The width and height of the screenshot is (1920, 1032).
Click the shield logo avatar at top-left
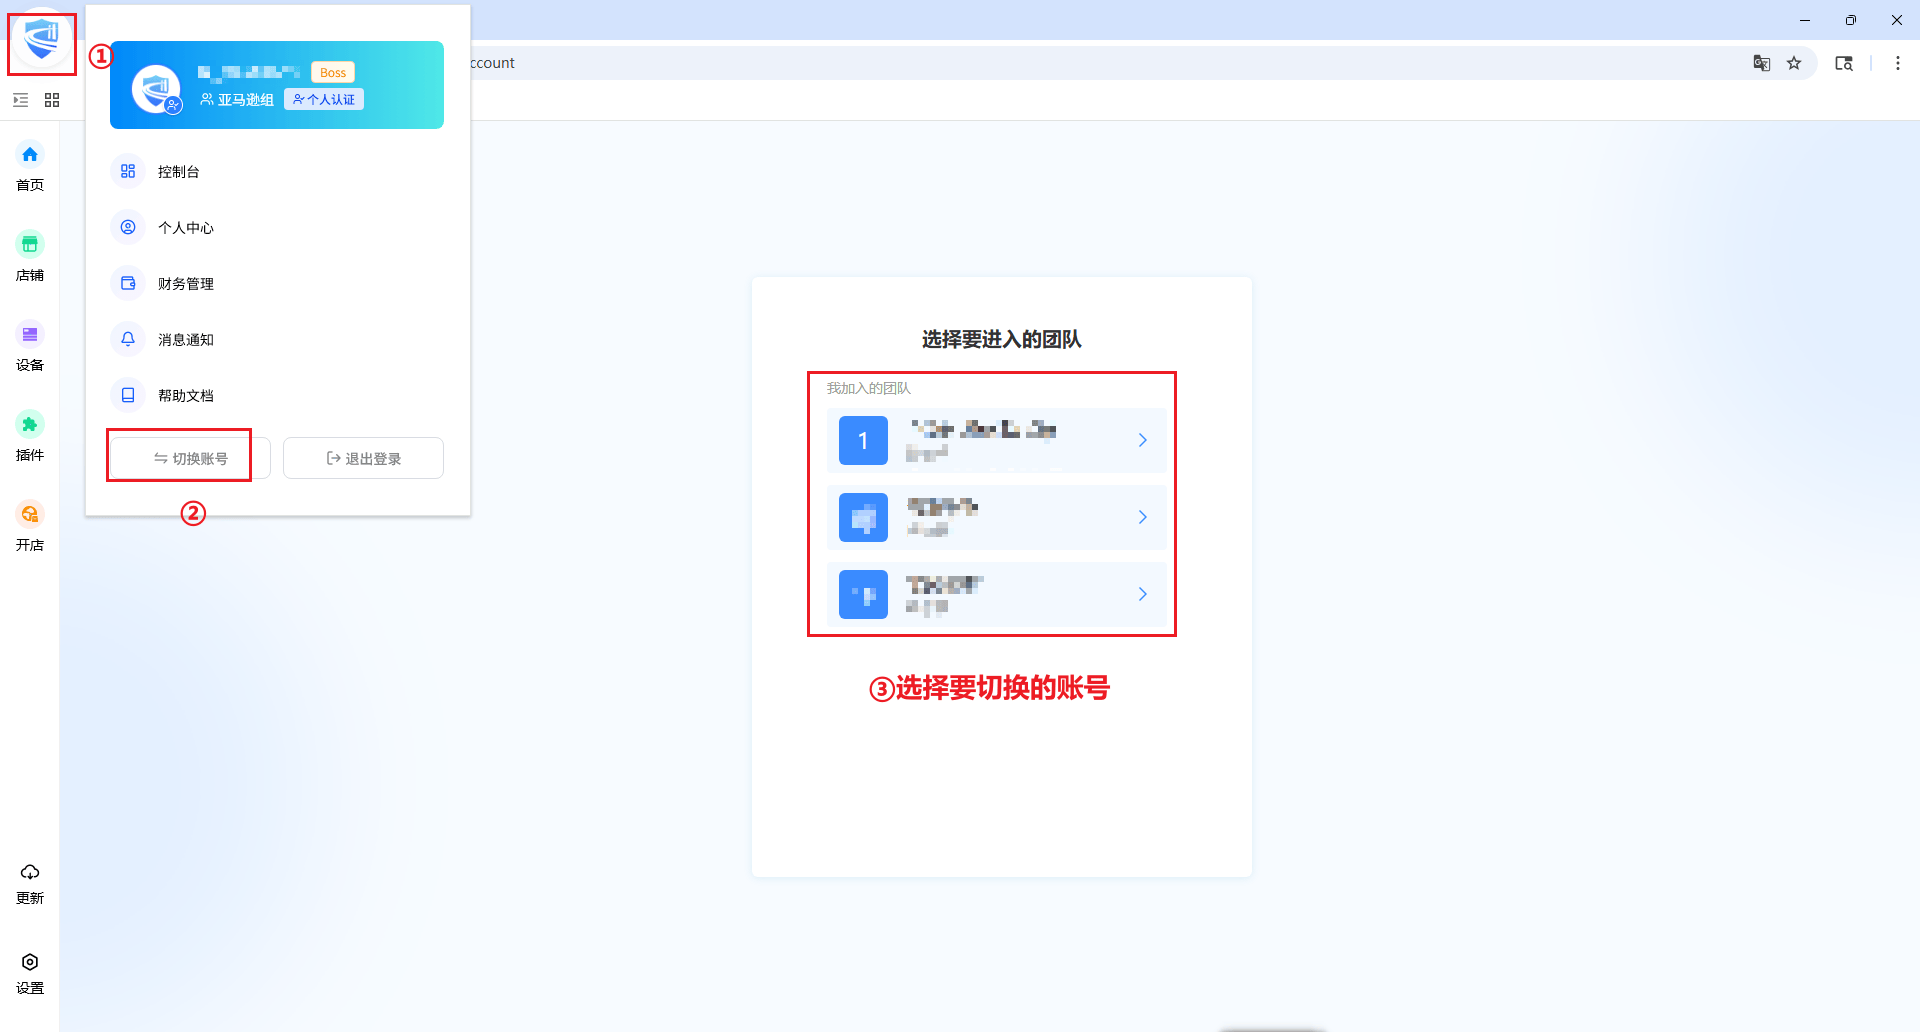[x=42, y=42]
